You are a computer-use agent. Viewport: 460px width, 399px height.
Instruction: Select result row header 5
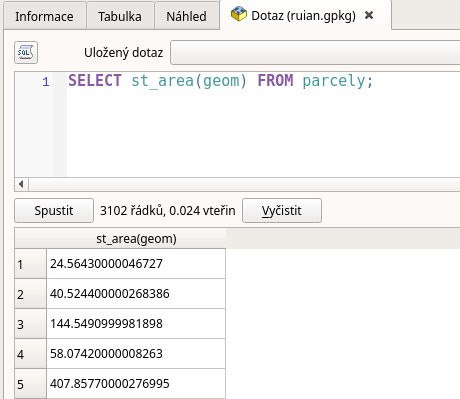click(30, 384)
